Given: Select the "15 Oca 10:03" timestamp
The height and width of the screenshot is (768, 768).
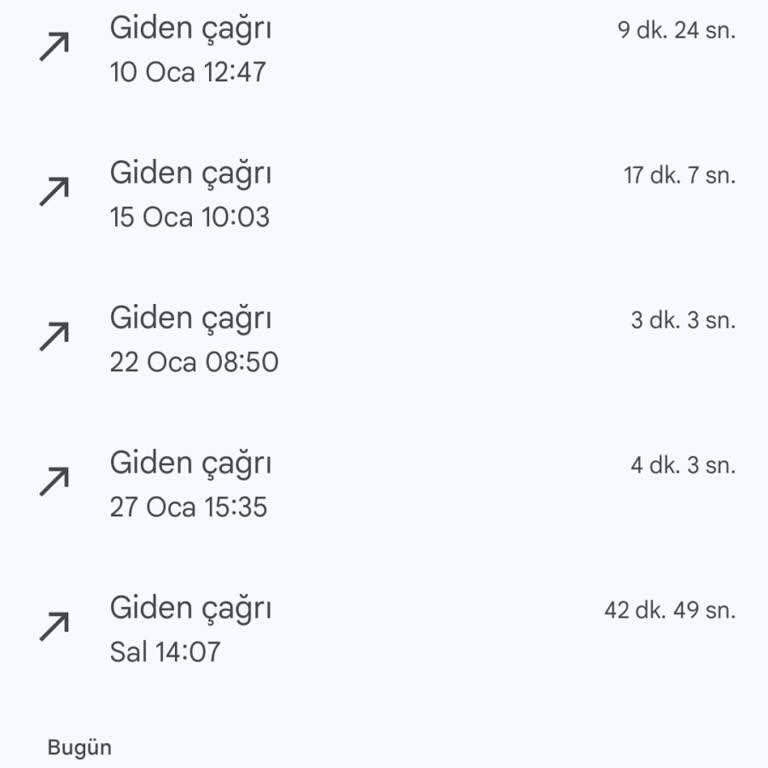Looking at the screenshot, I should [x=190, y=217].
